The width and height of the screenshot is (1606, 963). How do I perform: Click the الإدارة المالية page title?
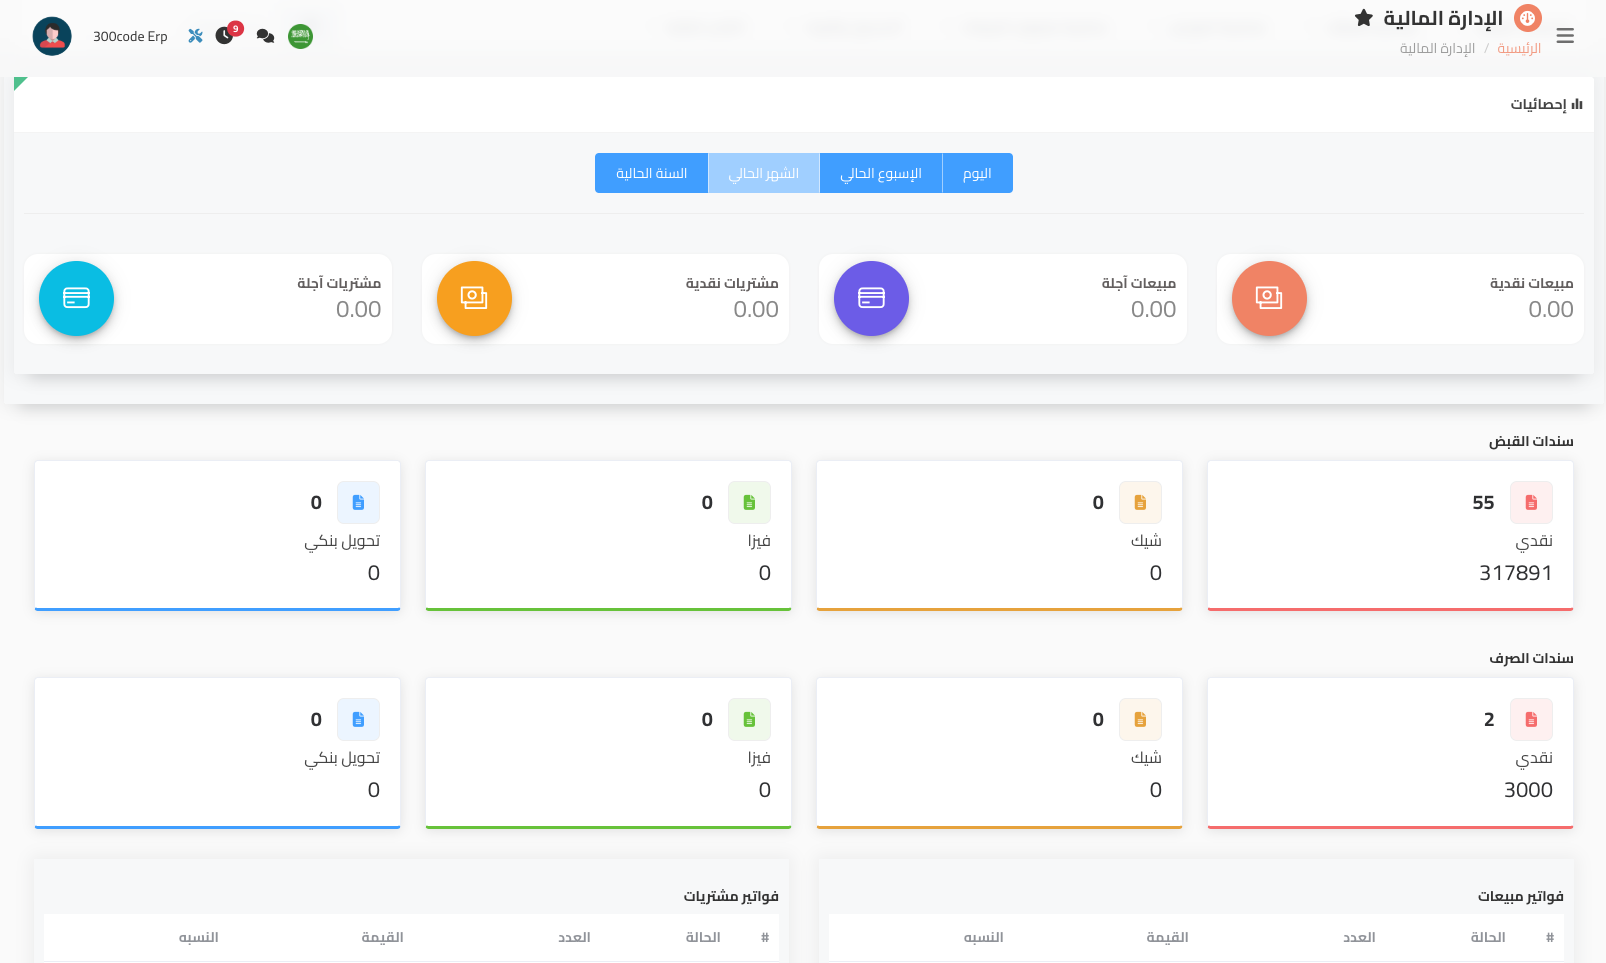(1443, 18)
